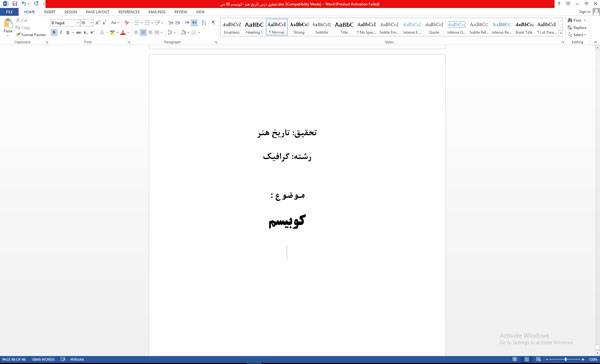600x364 pixels.
Task: Click the proofing errors status bar icon
Action: click(x=63, y=359)
